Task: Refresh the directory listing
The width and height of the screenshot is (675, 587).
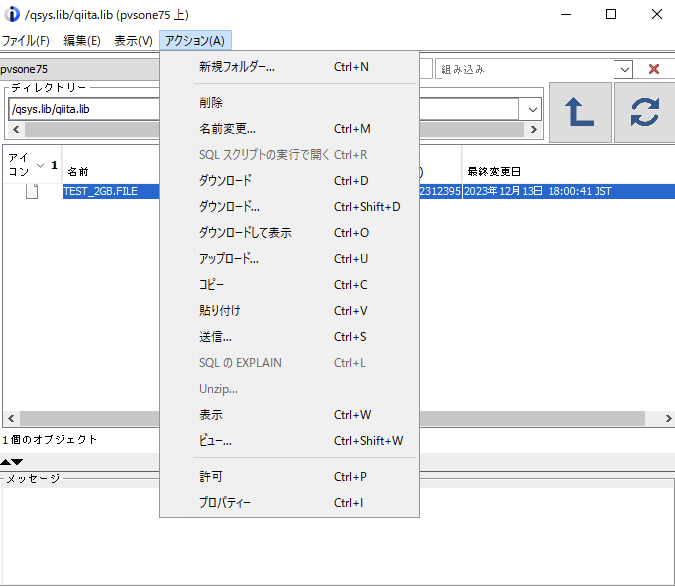Action: click(x=644, y=112)
